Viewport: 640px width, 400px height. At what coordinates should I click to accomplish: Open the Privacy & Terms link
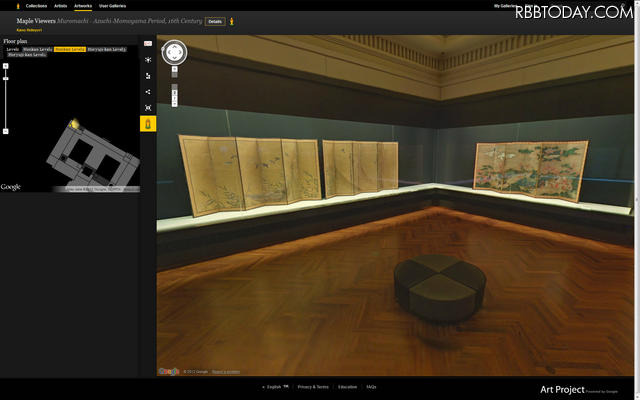[x=313, y=387]
